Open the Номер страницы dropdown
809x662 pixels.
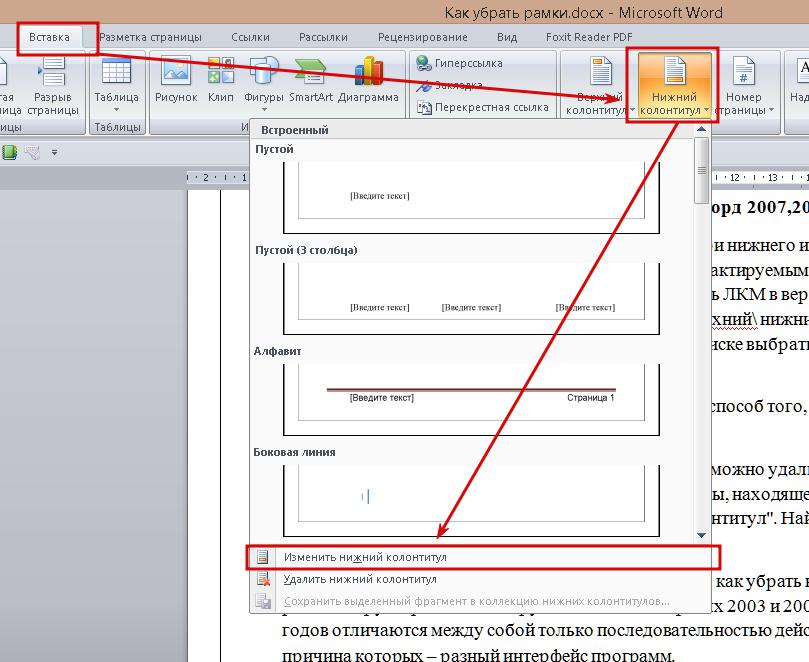pyautogui.click(x=743, y=86)
